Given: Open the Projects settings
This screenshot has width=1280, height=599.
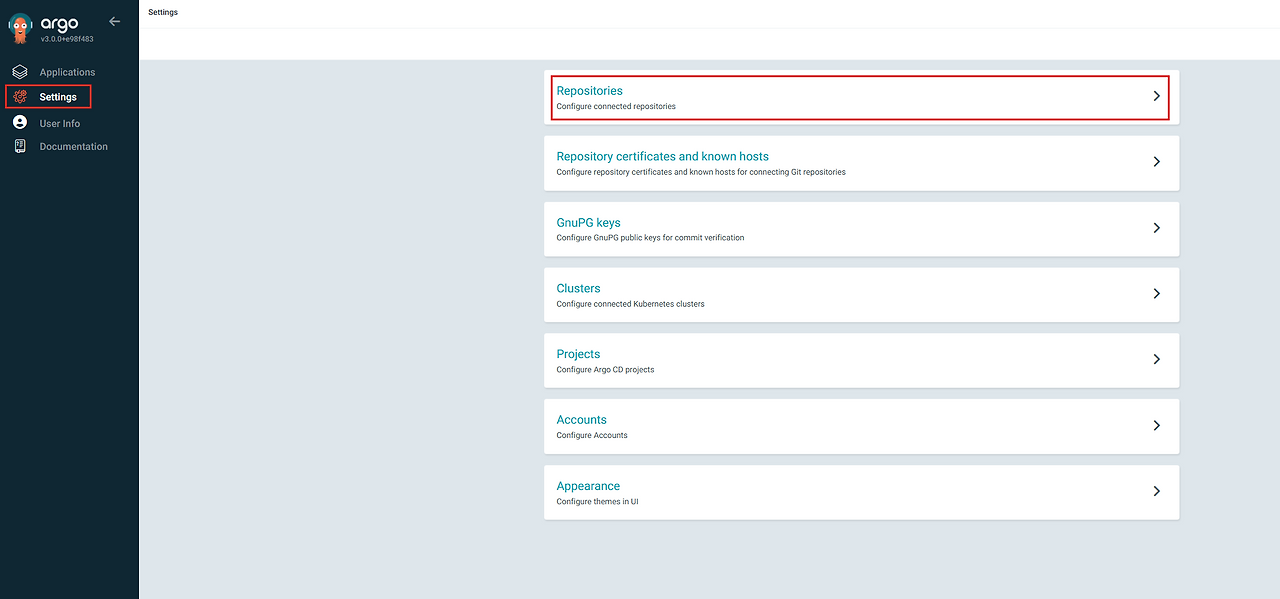Looking at the screenshot, I should (578, 354).
